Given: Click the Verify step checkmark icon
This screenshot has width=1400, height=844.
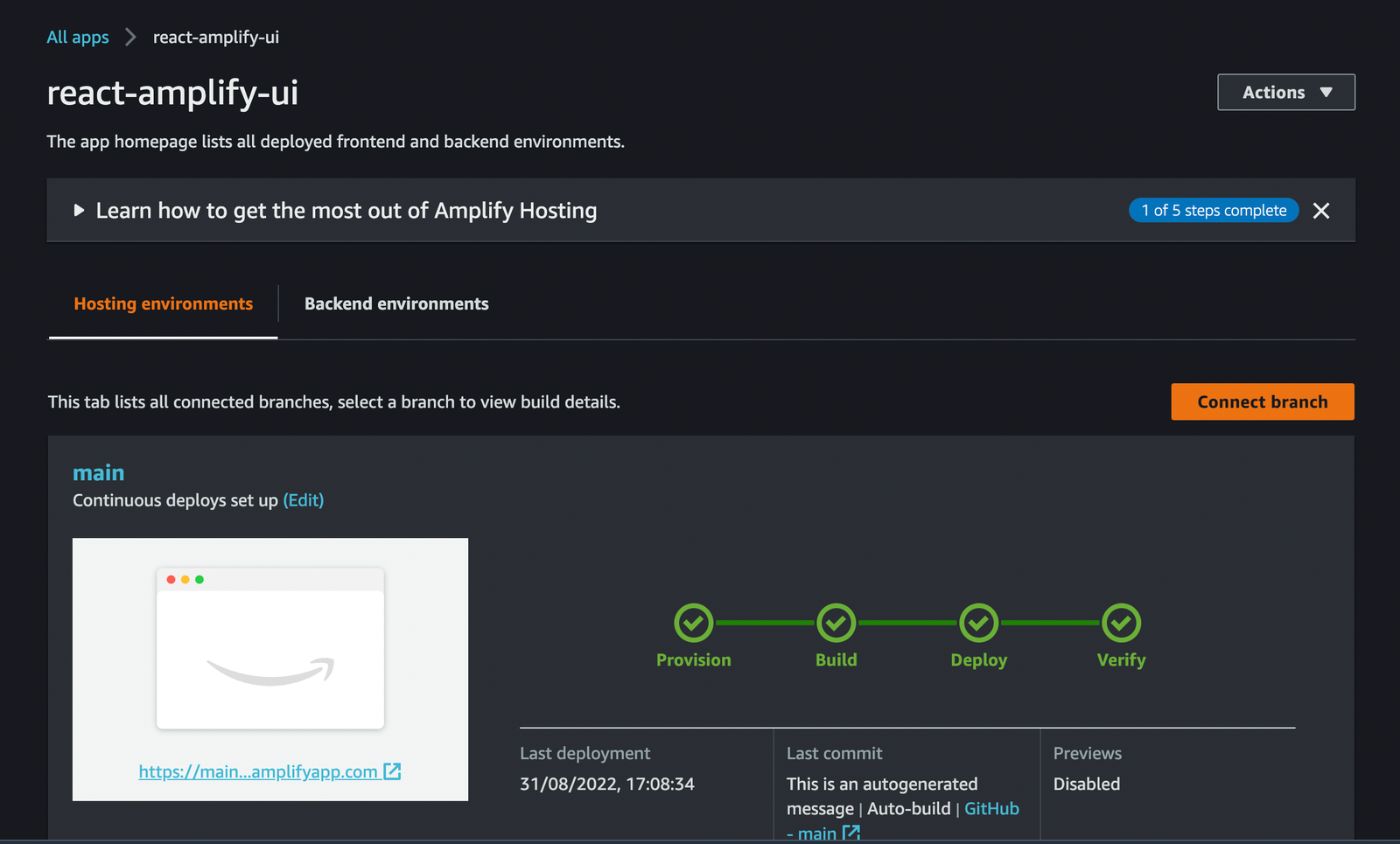Looking at the screenshot, I should [1121, 623].
